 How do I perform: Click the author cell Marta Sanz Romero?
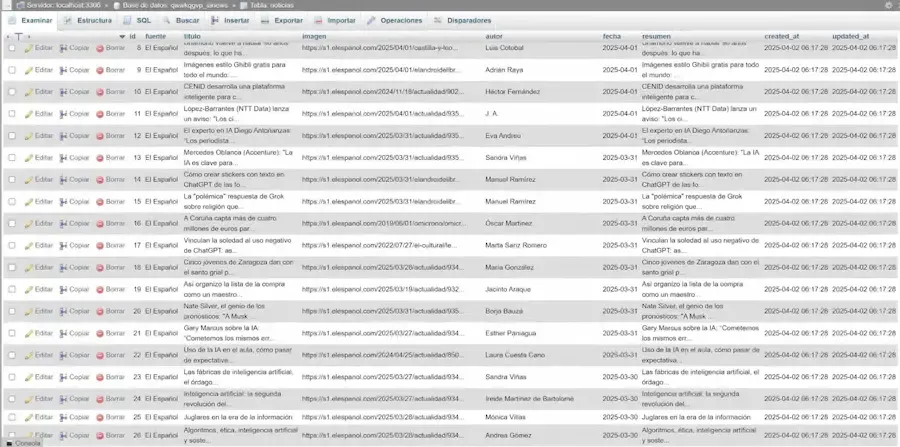(x=515, y=246)
